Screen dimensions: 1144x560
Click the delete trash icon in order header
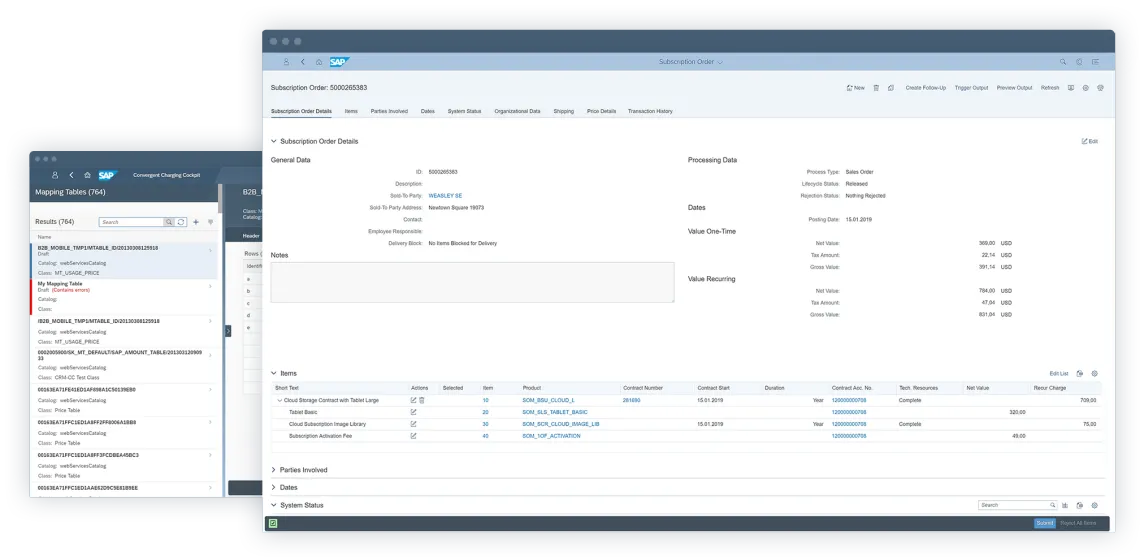(x=877, y=88)
